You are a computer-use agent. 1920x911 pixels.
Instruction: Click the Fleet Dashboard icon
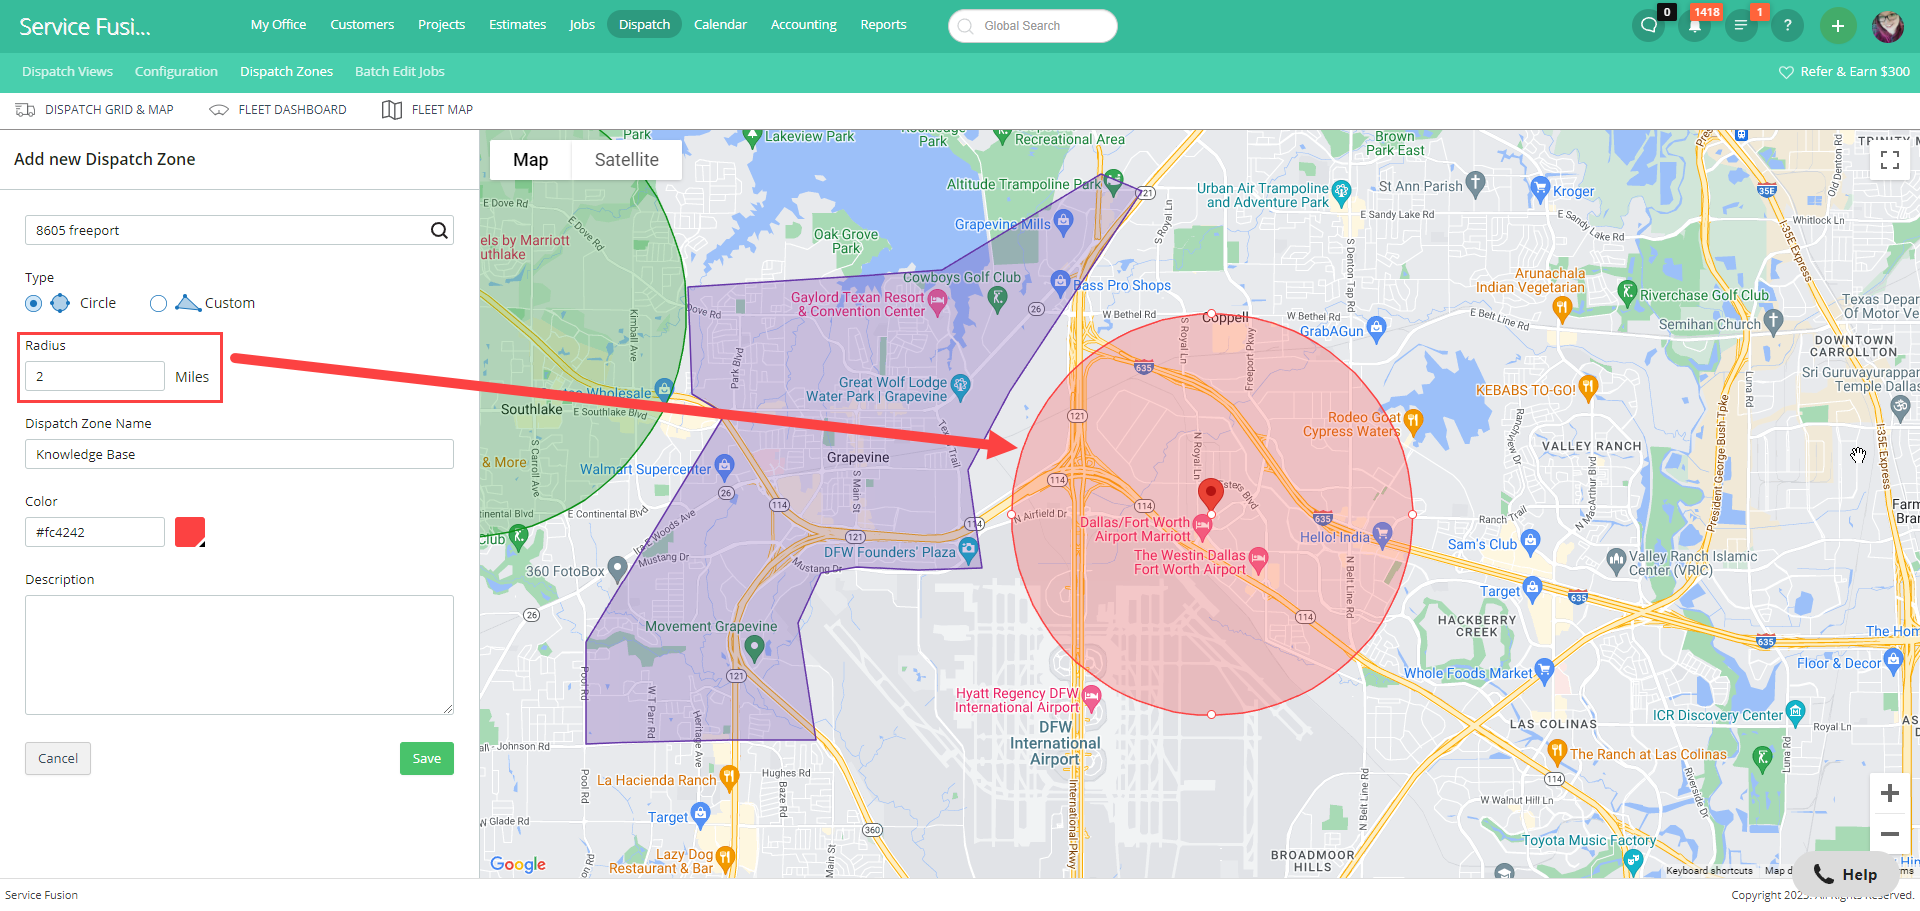pyautogui.click(x=219, y=110)
